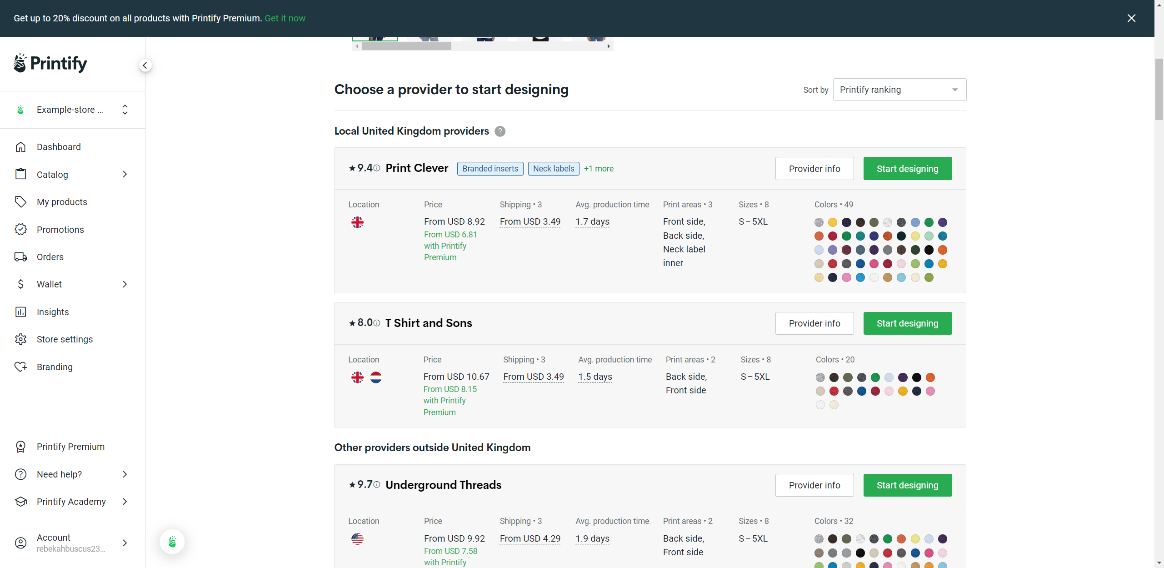Click the Promotions badge icon

click(21, 229)
